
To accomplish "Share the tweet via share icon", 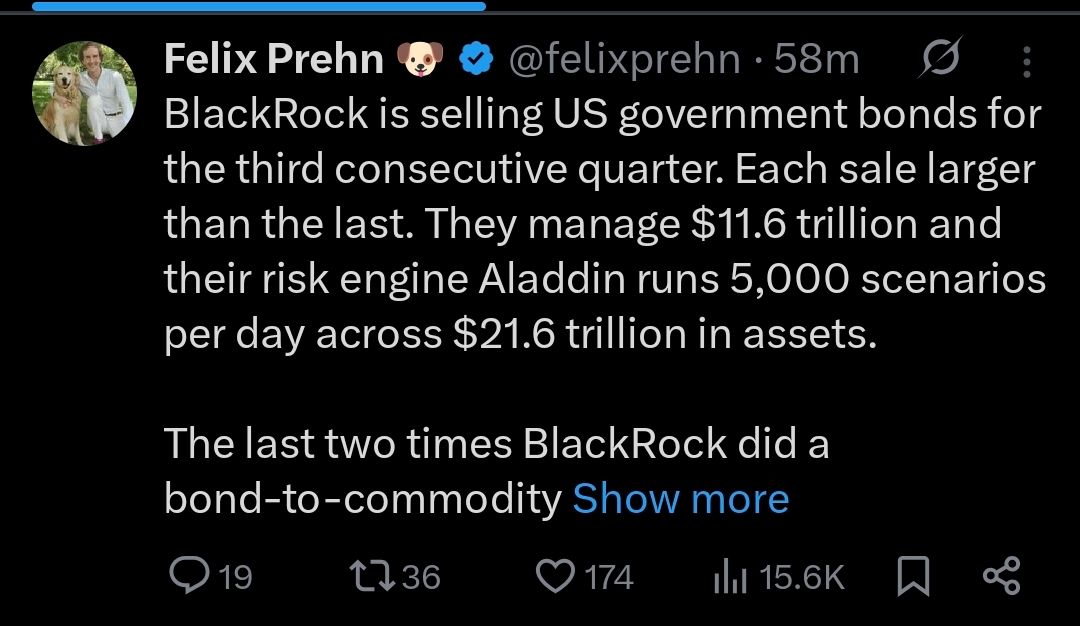I will 1001,576.
